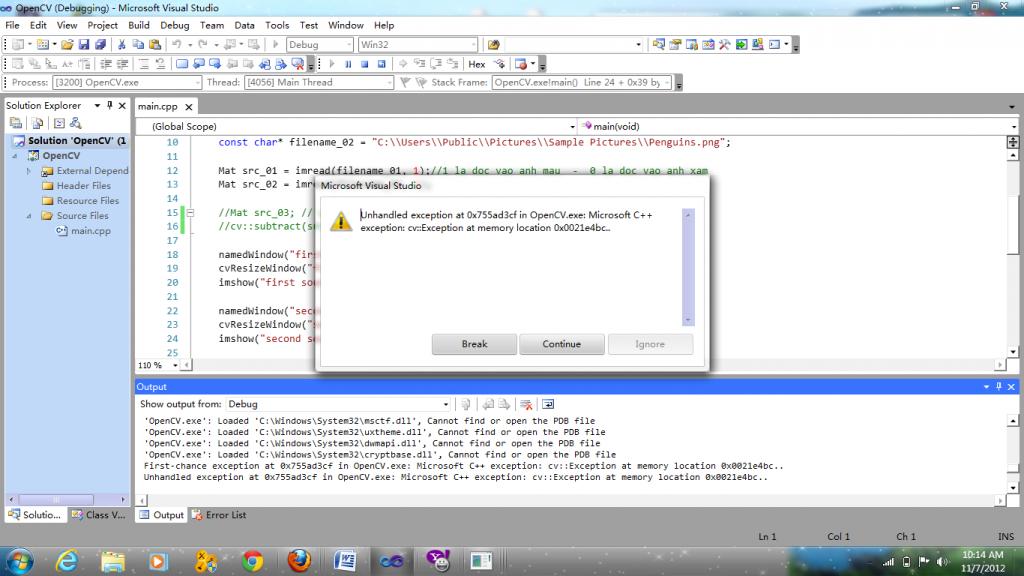The width and height of the screenshot is (1024, 576).
Task: Click the Cut scissors icon in toolbar
Action: (x=123, y=45)
